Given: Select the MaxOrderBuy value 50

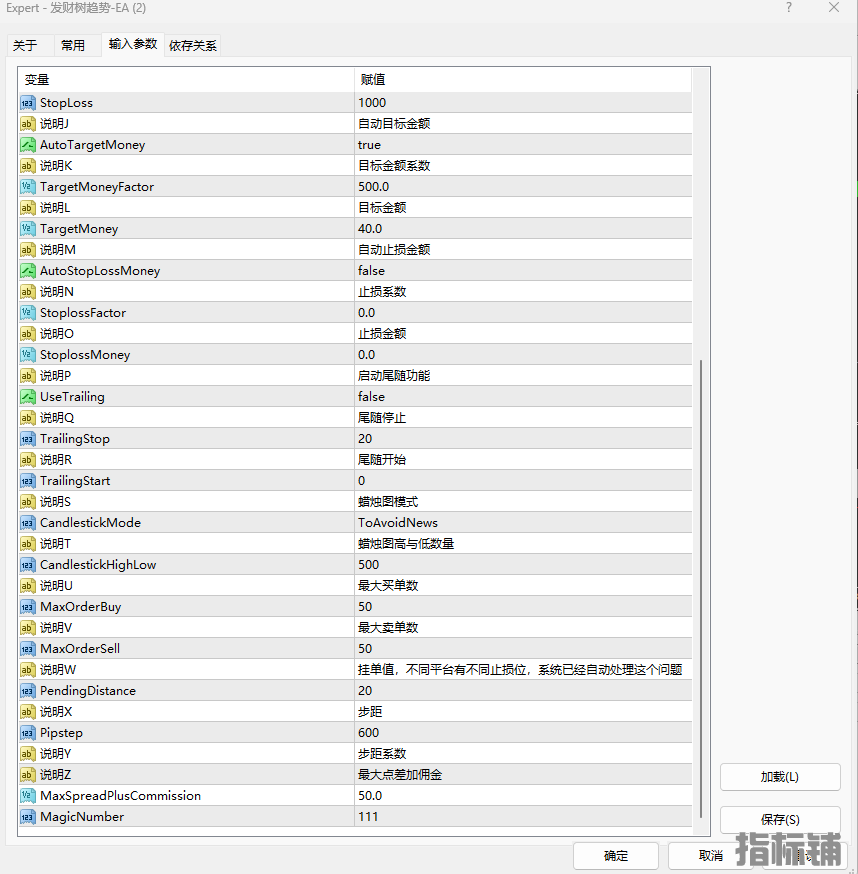Looking at the screenshot, I should click(523, 607).
